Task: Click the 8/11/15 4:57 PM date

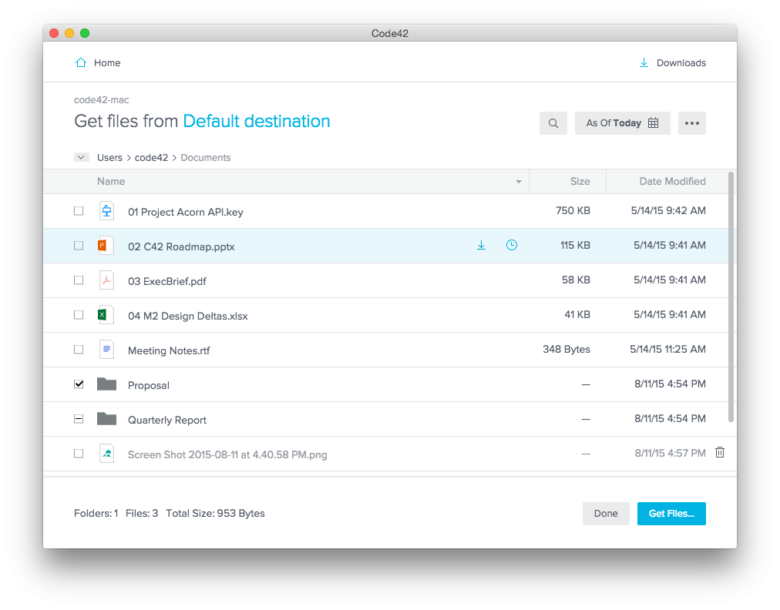Action: (x=670, y=453)
